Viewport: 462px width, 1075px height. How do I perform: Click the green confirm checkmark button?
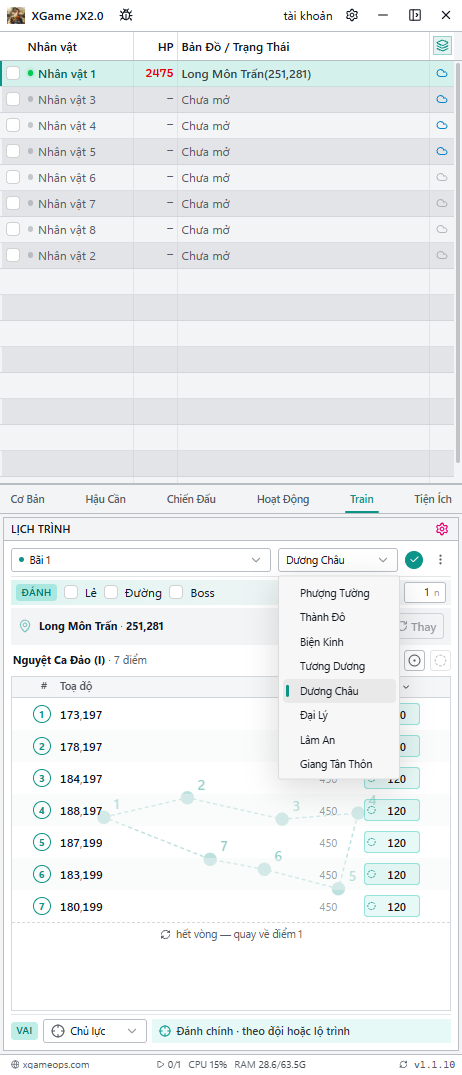pos(413,559)
